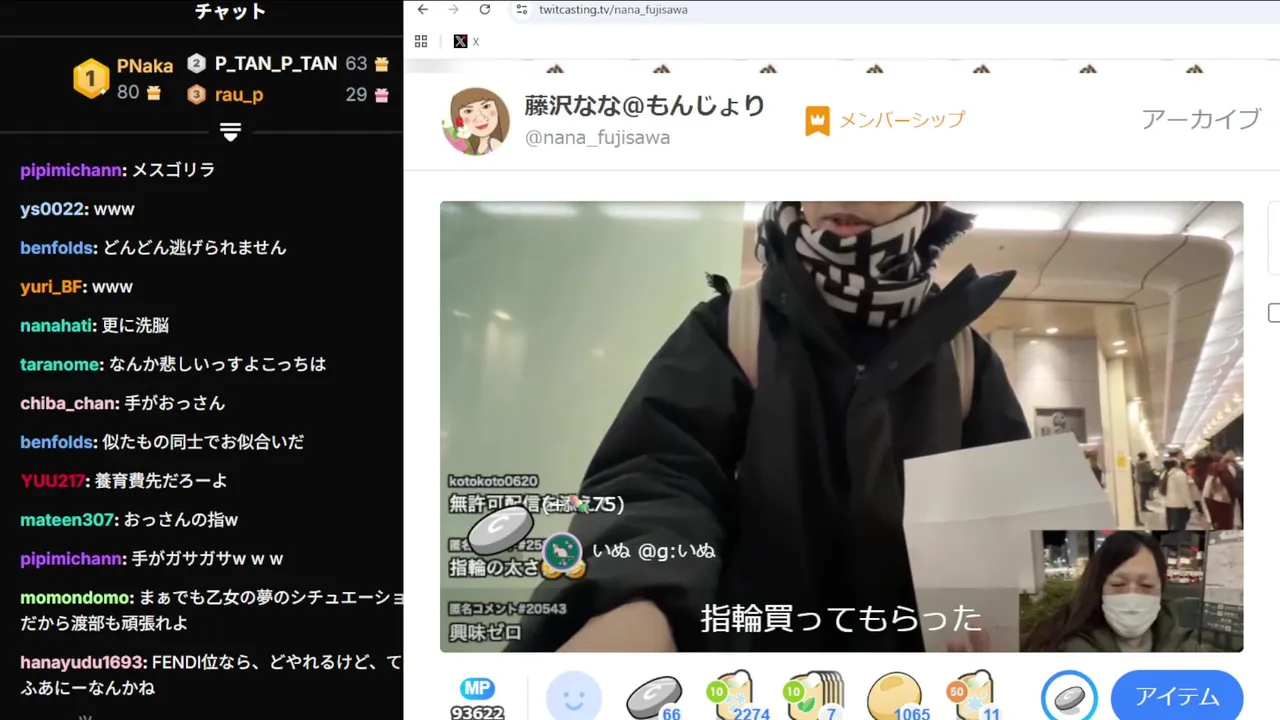Send the 50 tea item with count 11
This screenshot has height=720, width=1280.
[x=972, y=696]
